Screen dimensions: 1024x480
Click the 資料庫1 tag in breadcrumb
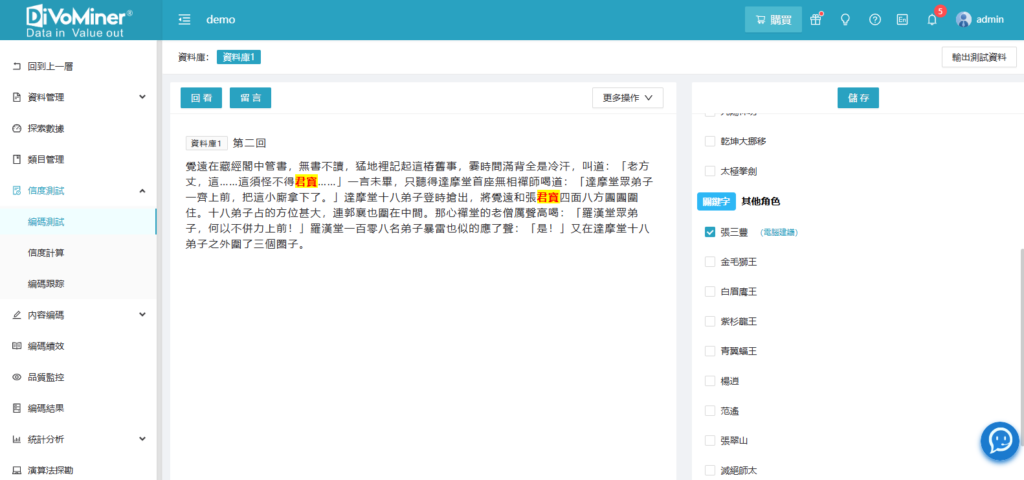(x=239, y=57)
